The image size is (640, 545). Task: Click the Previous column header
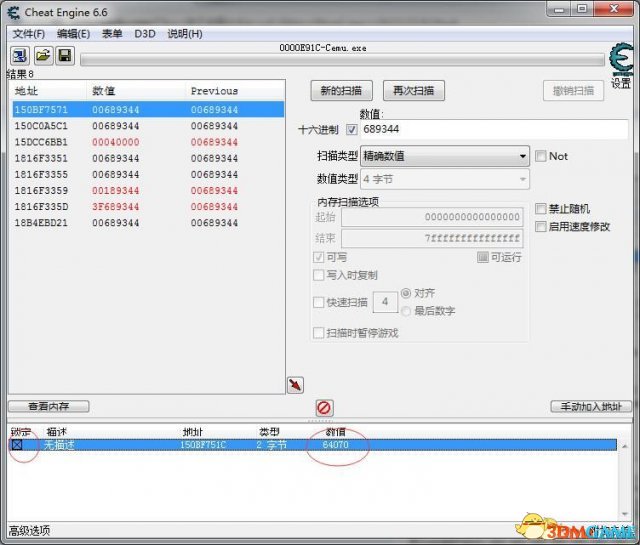coord(234,91)
